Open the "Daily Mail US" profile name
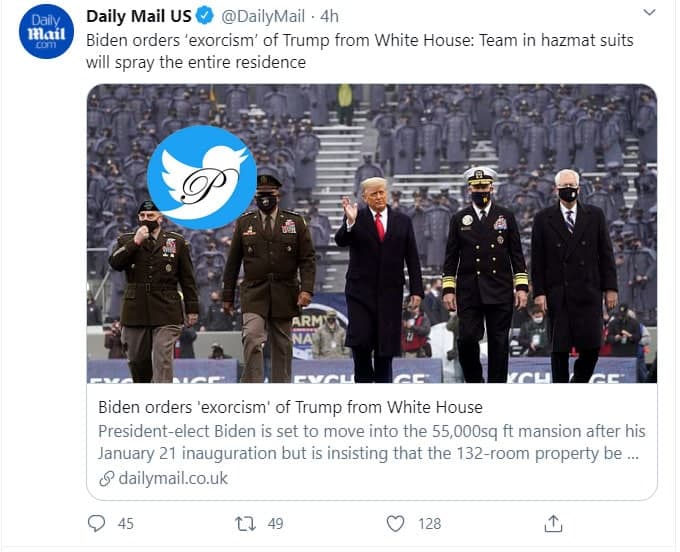The image size is (680, 552). pyautogui.click(x=137, y=16)
